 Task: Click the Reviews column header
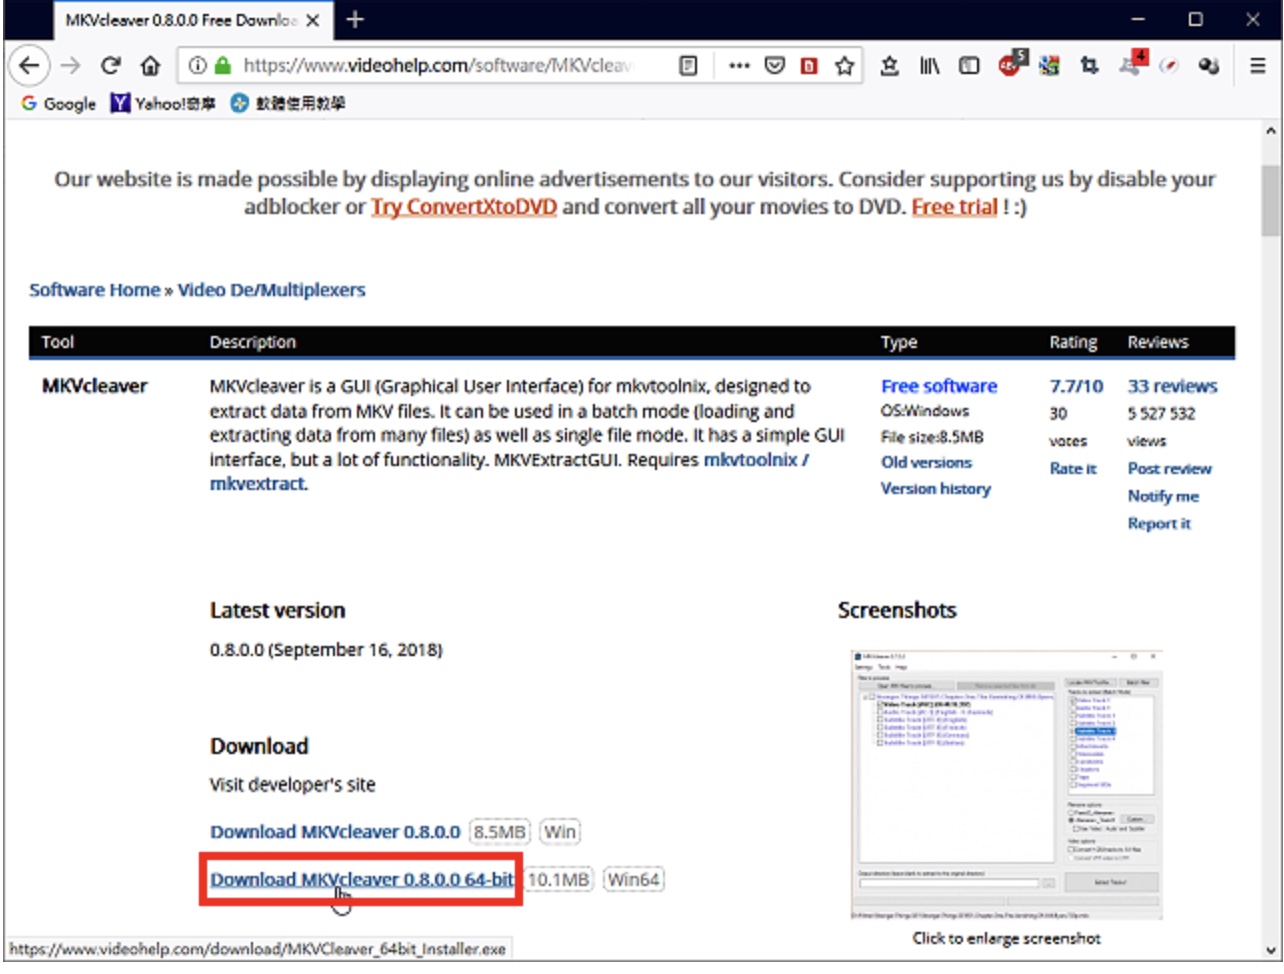(1158, 342)
